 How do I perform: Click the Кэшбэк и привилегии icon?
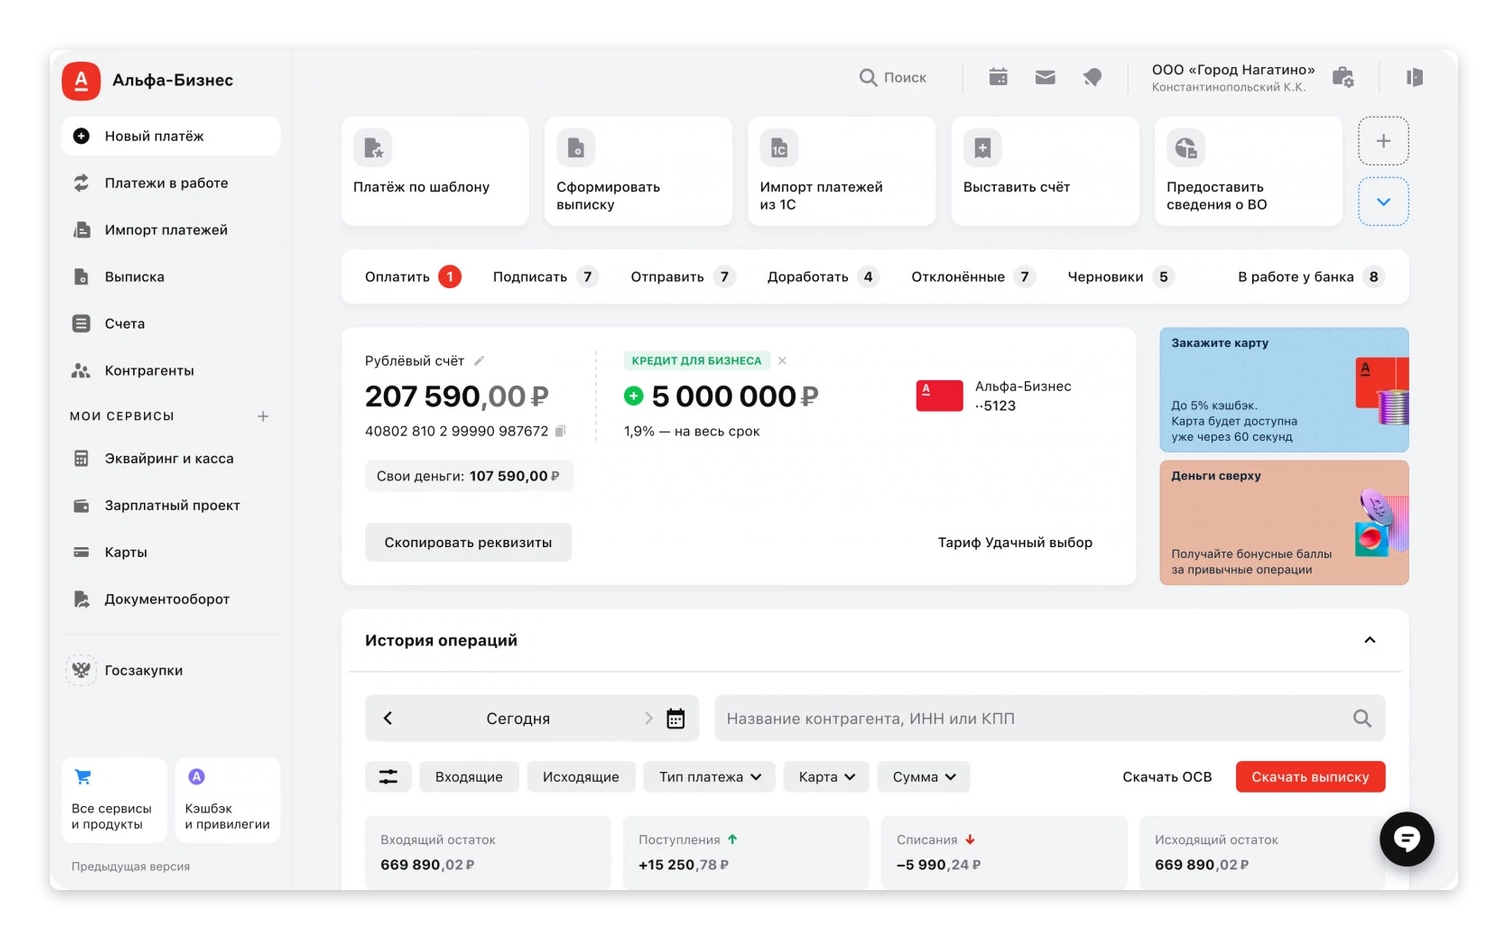[x=196, y=777]
